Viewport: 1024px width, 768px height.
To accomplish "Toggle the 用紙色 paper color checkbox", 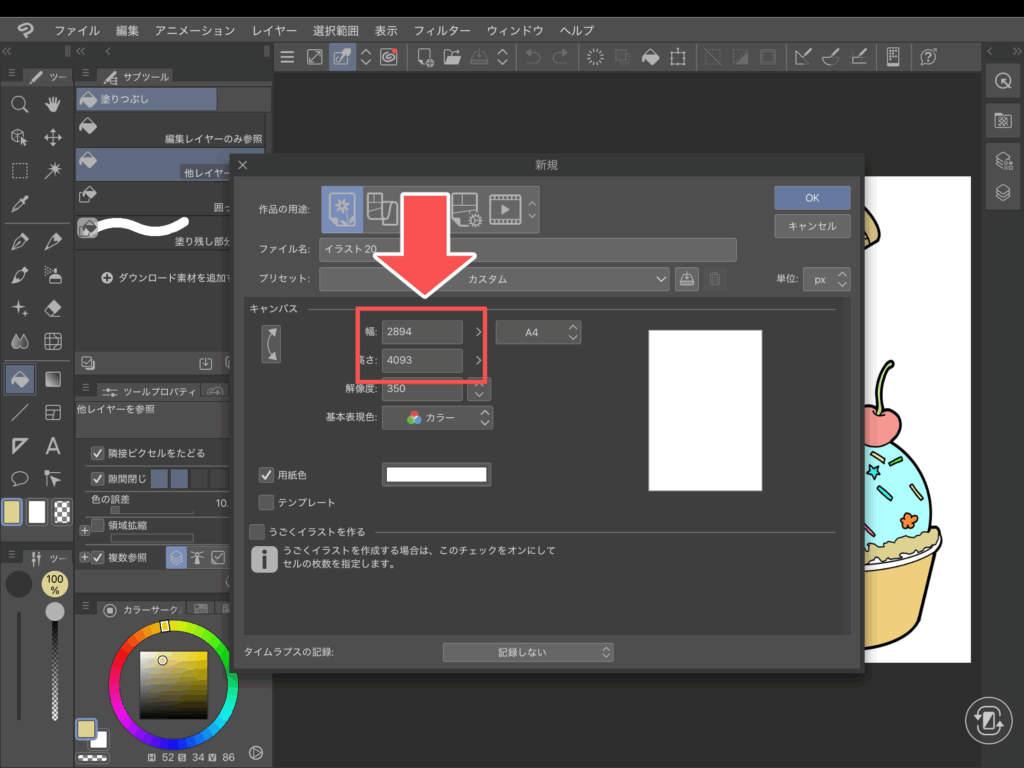I will [x=267, y=474].
